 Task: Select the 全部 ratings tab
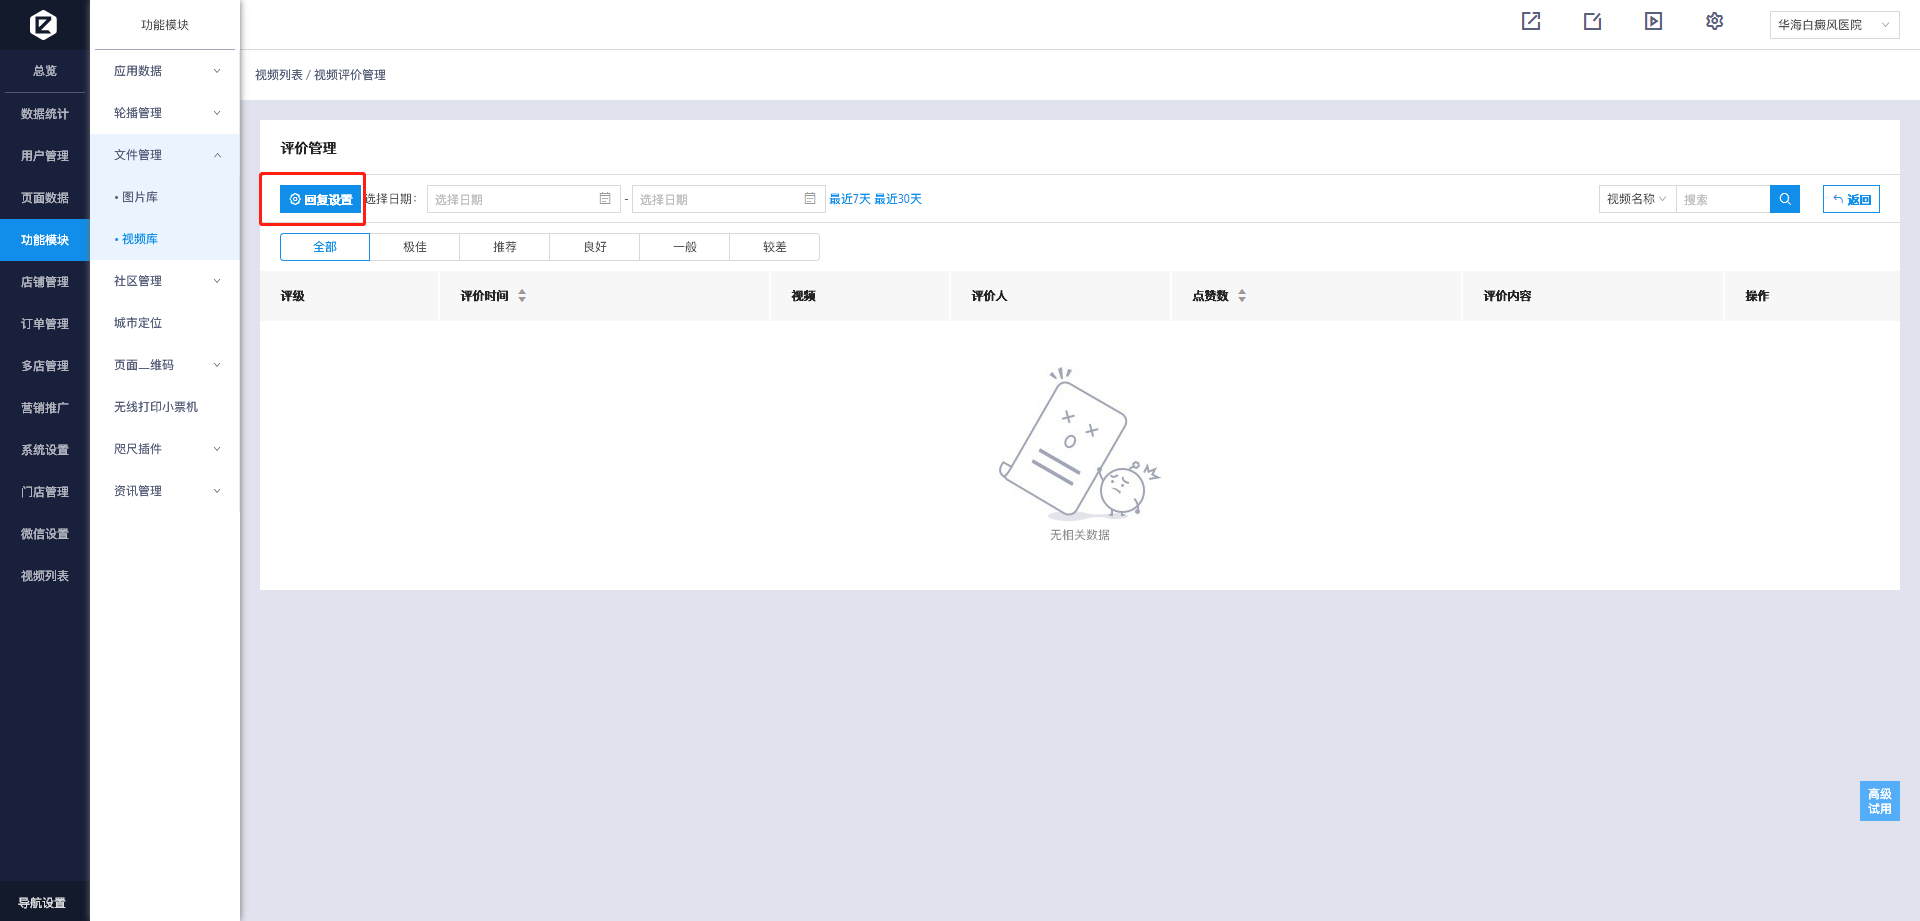[325, 247]
